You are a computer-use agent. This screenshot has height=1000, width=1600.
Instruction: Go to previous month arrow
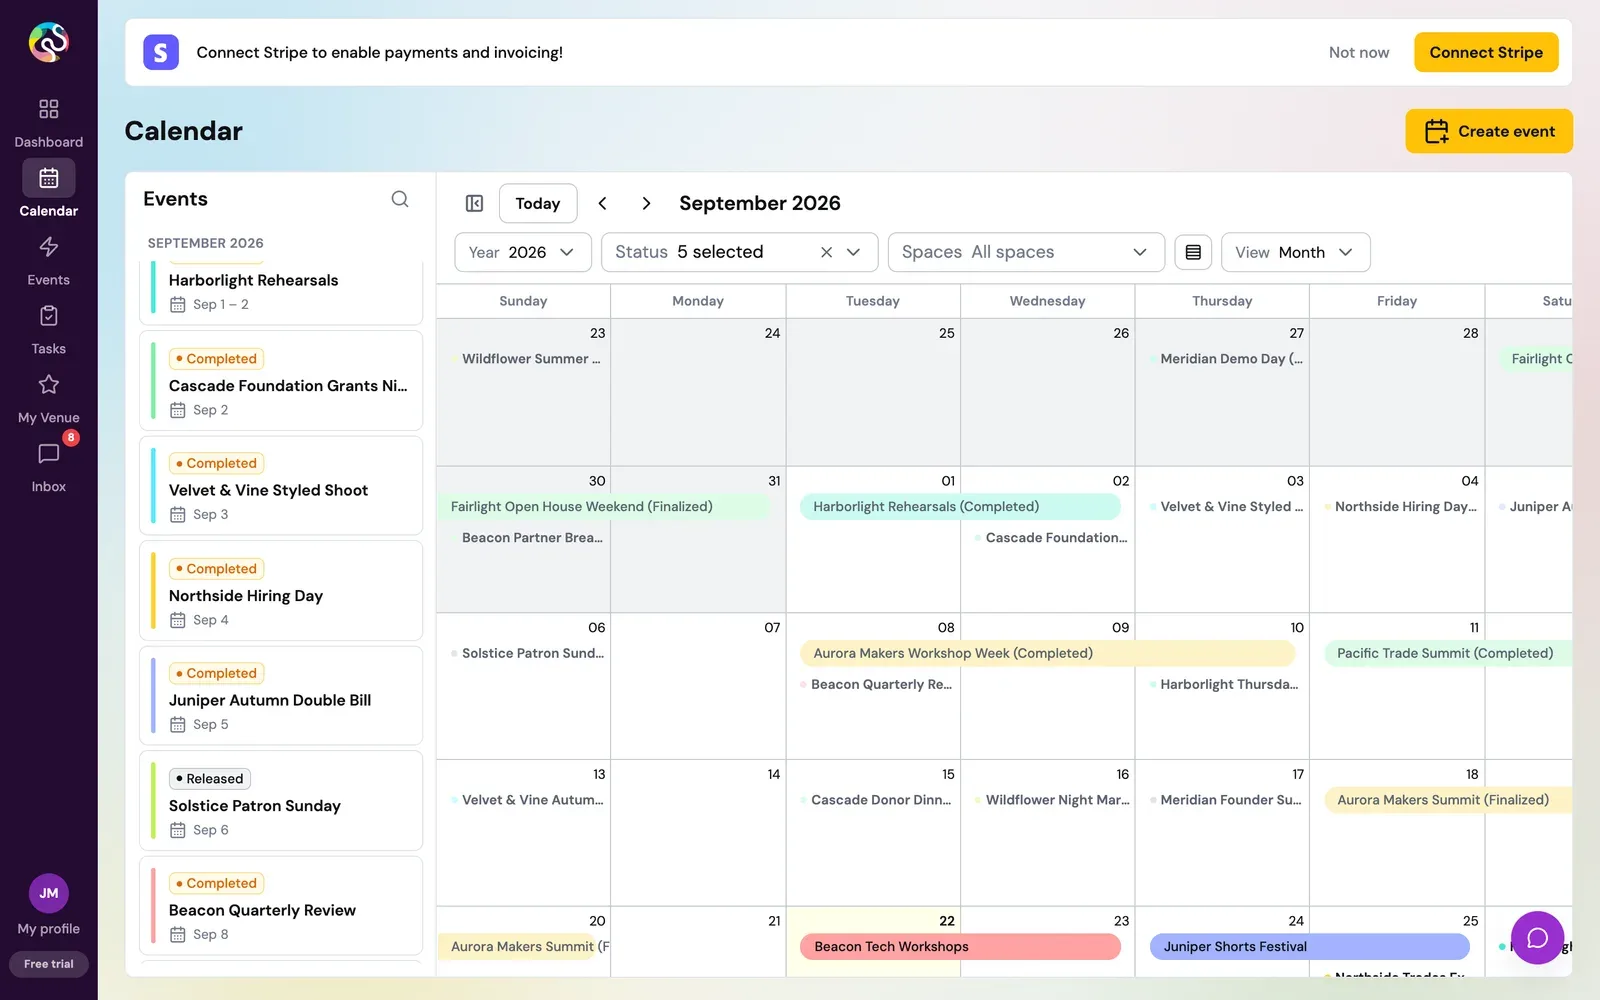tap(602, 203)
